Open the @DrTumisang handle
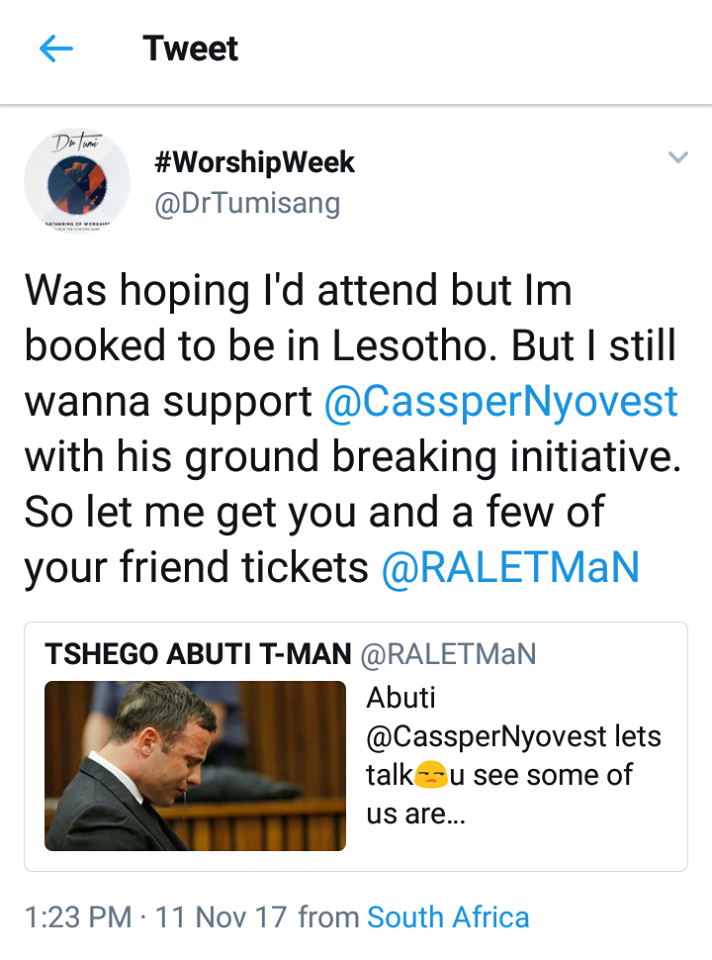Screen dimensions: 712x960 tap(247, 204)
